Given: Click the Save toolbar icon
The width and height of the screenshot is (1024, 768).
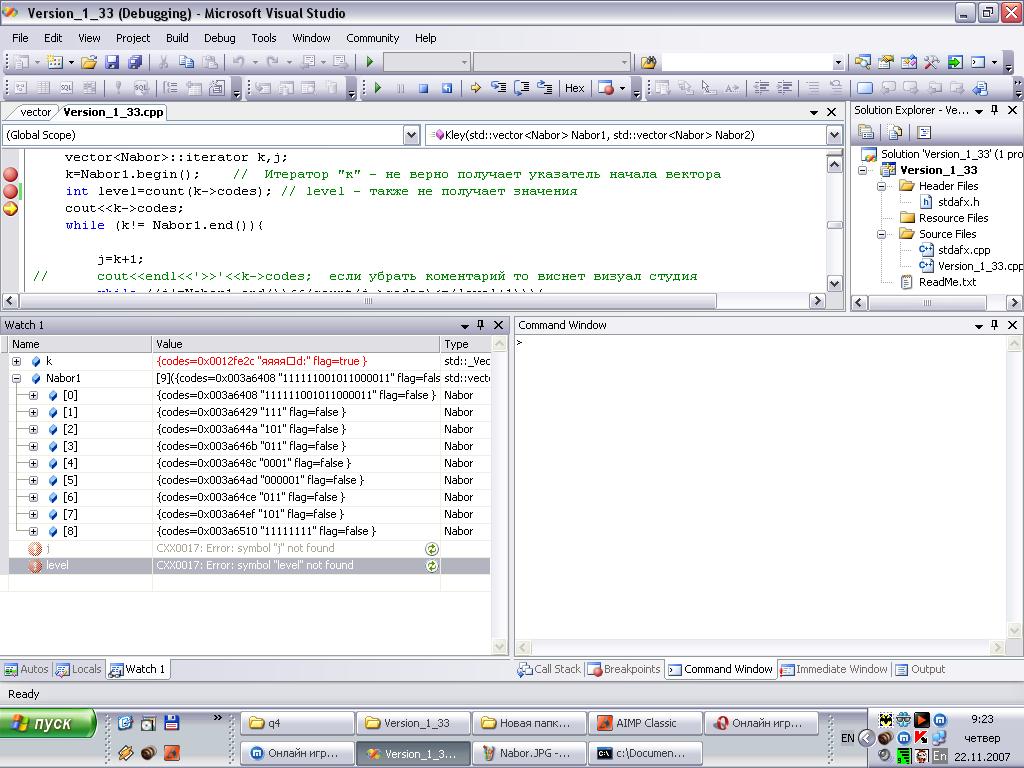Looking at the screenshot, I should (x=112, y=62).
